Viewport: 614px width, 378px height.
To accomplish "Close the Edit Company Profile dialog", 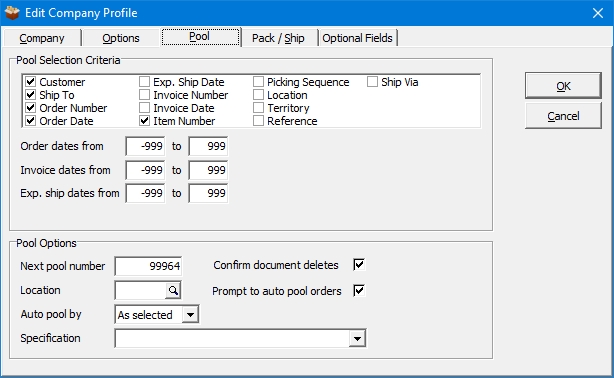I will click(x=598, y=13).
